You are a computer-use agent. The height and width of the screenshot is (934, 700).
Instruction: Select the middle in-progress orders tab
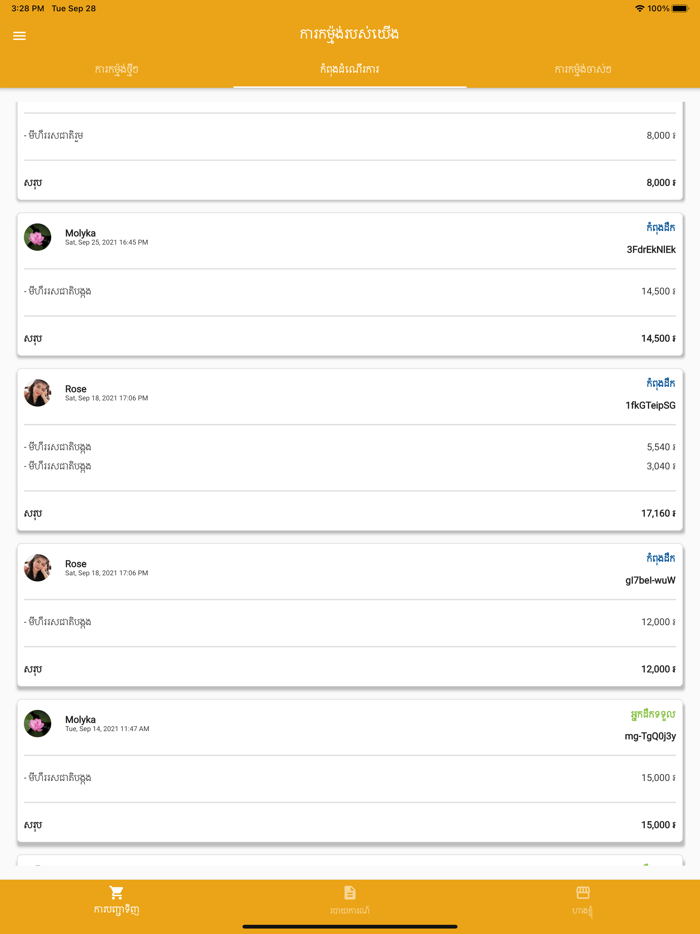(350, 69)
